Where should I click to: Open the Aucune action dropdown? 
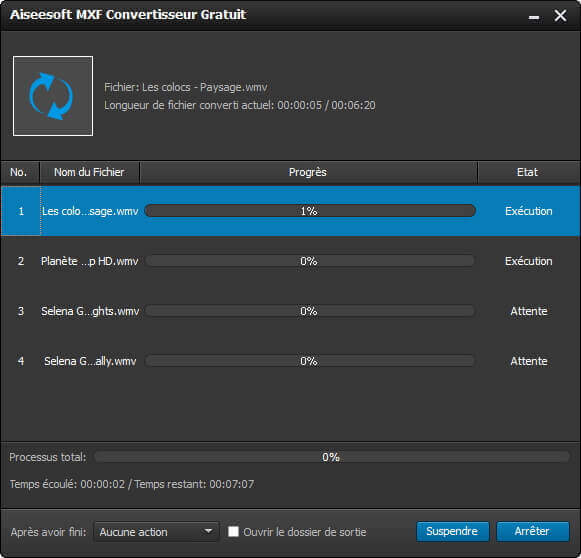pyautogui.click(x=156, y=532)
